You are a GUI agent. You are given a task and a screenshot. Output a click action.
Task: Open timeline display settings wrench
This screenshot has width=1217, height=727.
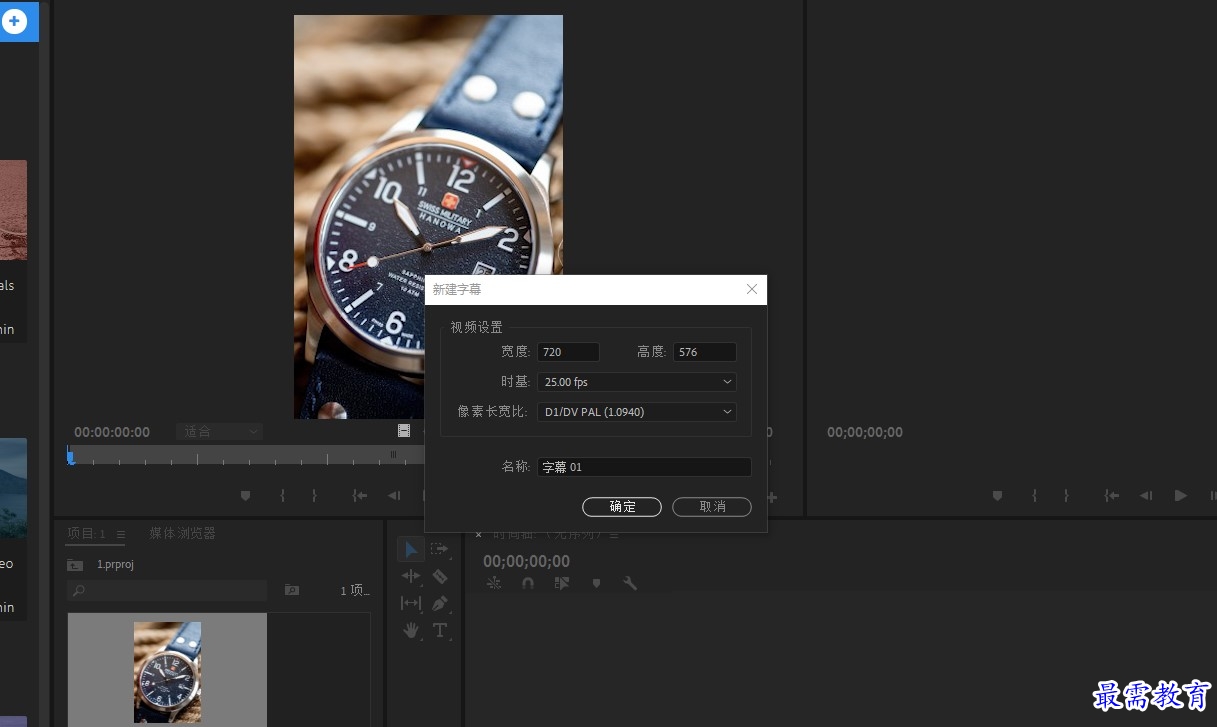click(x=630, y=583)
